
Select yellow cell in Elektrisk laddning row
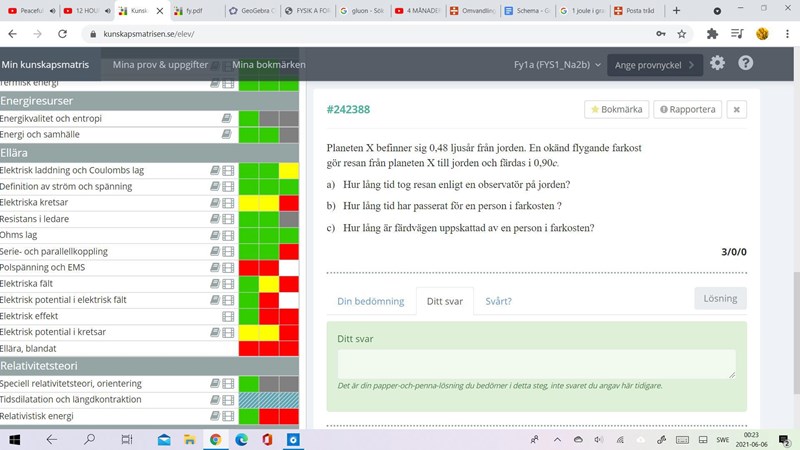[289, 171]
